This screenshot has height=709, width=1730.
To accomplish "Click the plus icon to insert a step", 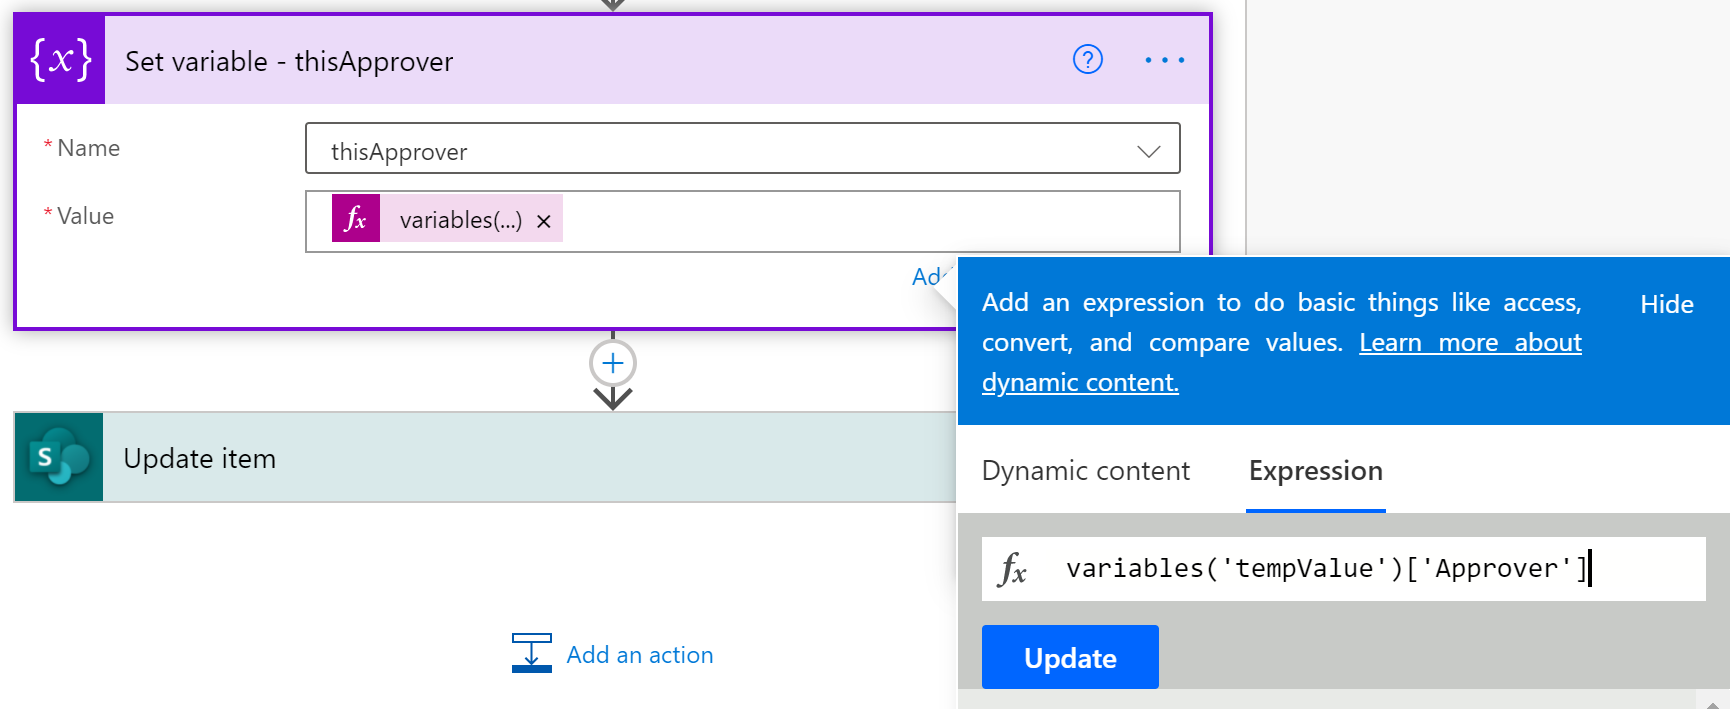I will [612, 363].
